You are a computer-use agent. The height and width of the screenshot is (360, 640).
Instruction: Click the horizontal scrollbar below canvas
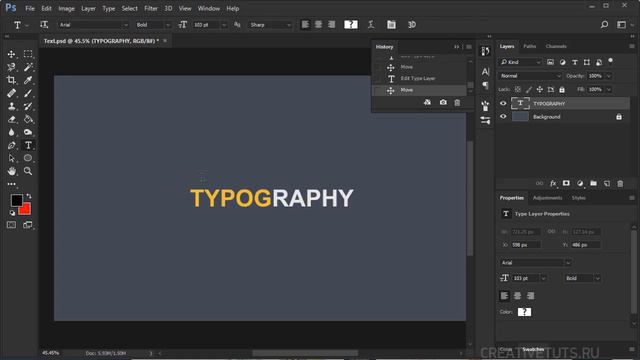(305, 353)
